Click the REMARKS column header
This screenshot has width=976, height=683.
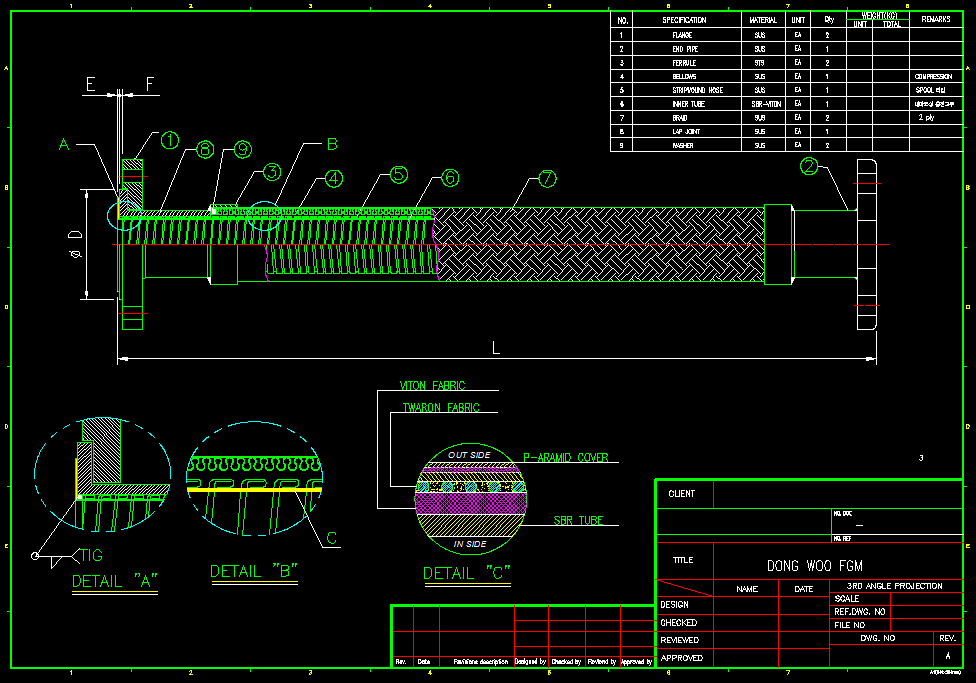click(936, 19)
